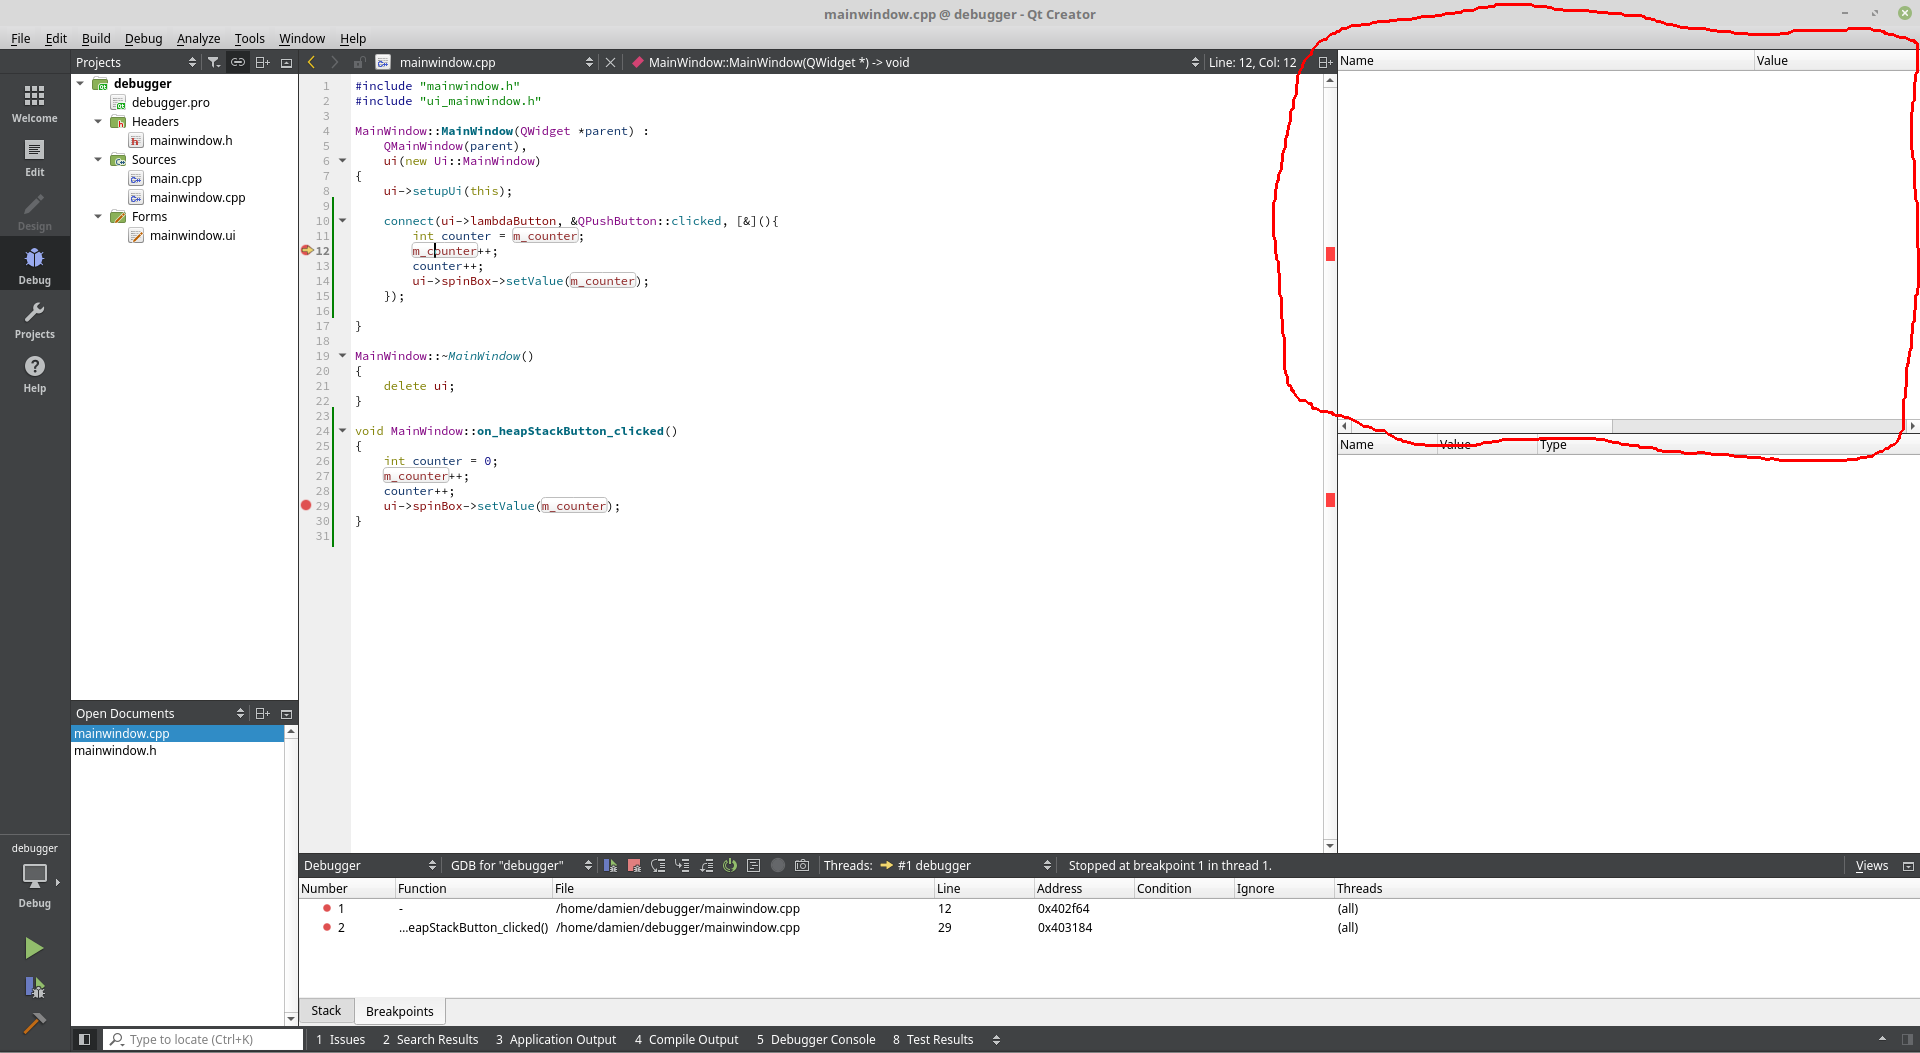
Task: Stop the debugger with red stop icon
Action: coord(634,865)
